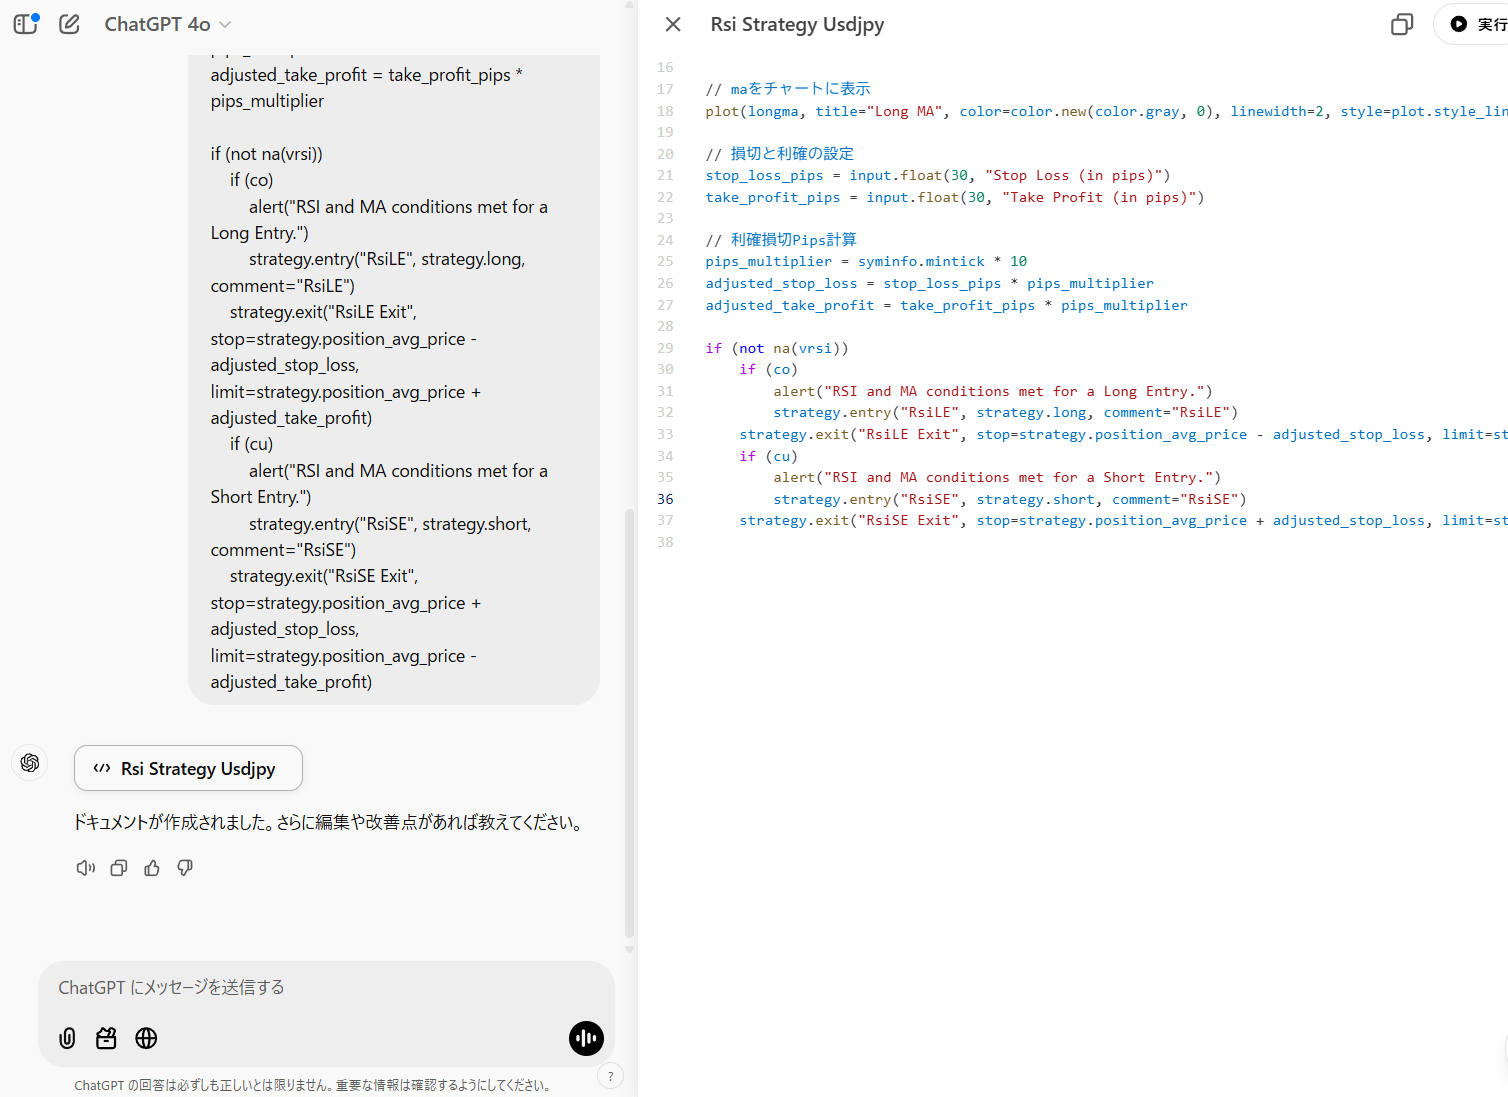1508x1097 pixels.
Task: Click the ChatGPT accuracy disclaimer text
Action: pyautogui.click(x=314, y=1085)
